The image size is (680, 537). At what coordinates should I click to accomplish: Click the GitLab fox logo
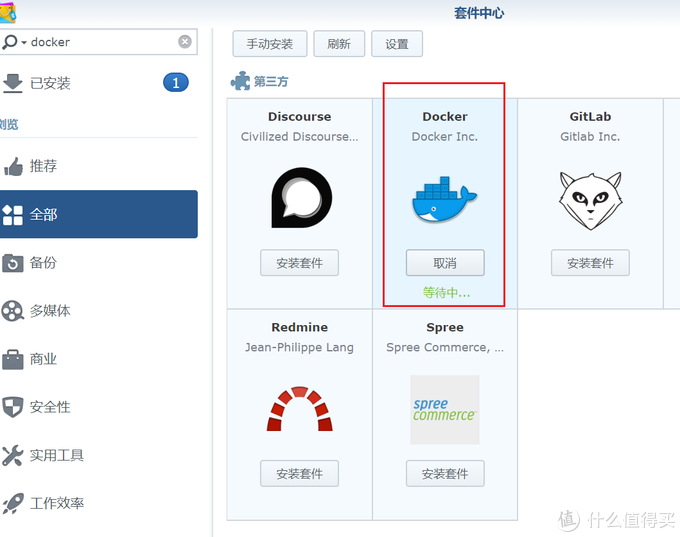[589, 198]
